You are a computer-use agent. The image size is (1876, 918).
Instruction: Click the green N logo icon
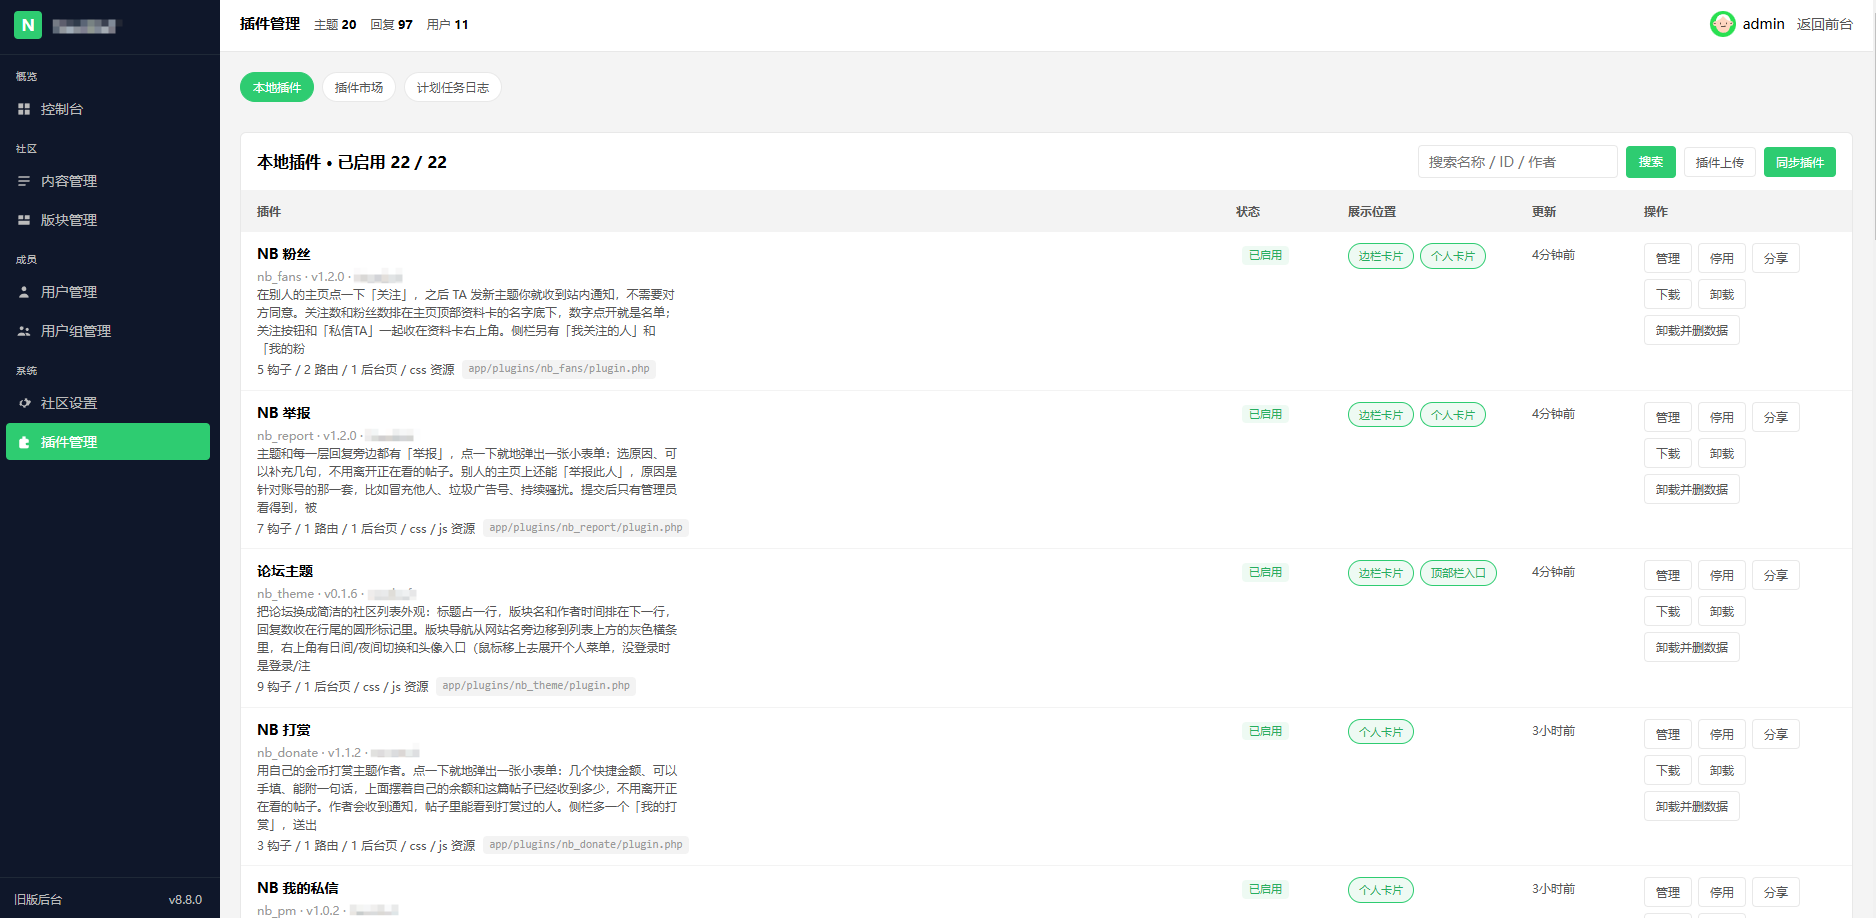coord(28,25)
